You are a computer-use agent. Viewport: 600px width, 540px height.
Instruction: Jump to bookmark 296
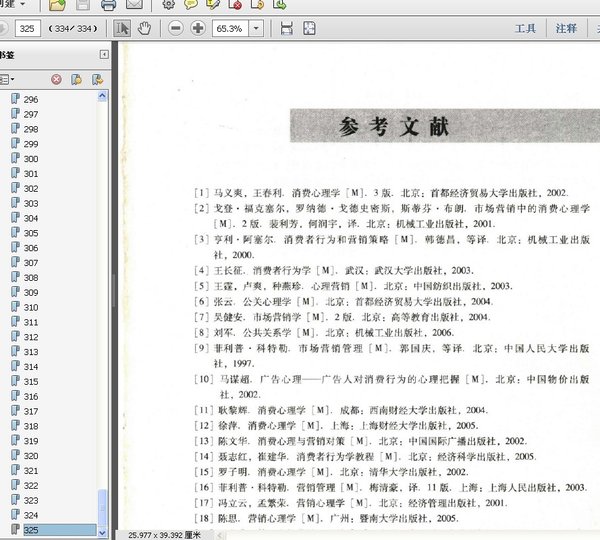[x=31, y=100]
